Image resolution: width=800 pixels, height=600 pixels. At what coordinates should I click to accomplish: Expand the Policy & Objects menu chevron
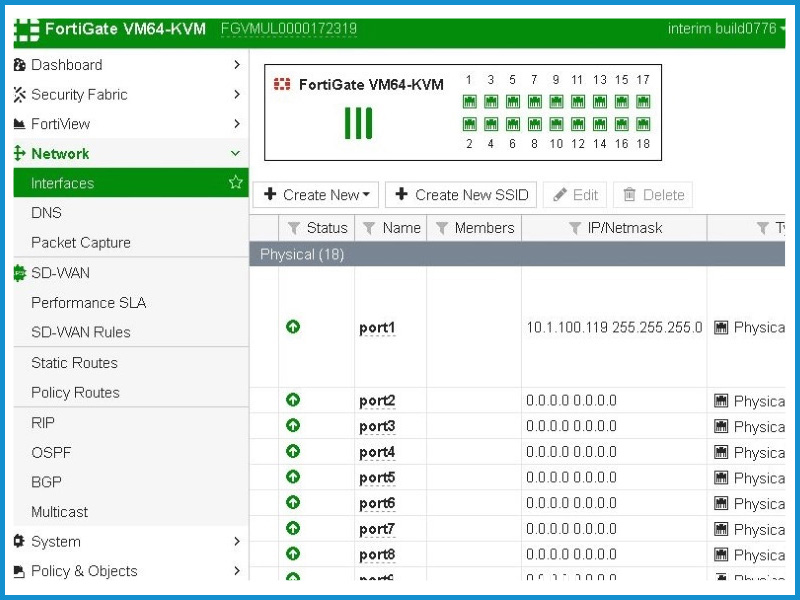(237, 570)
